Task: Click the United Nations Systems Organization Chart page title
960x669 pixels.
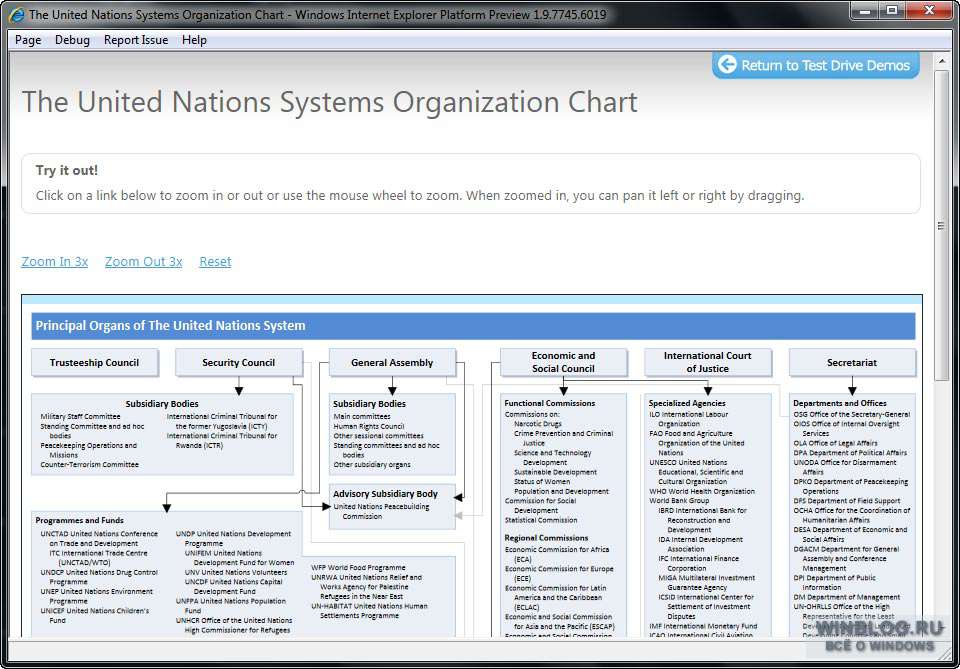Action: [x=329, y=102]
